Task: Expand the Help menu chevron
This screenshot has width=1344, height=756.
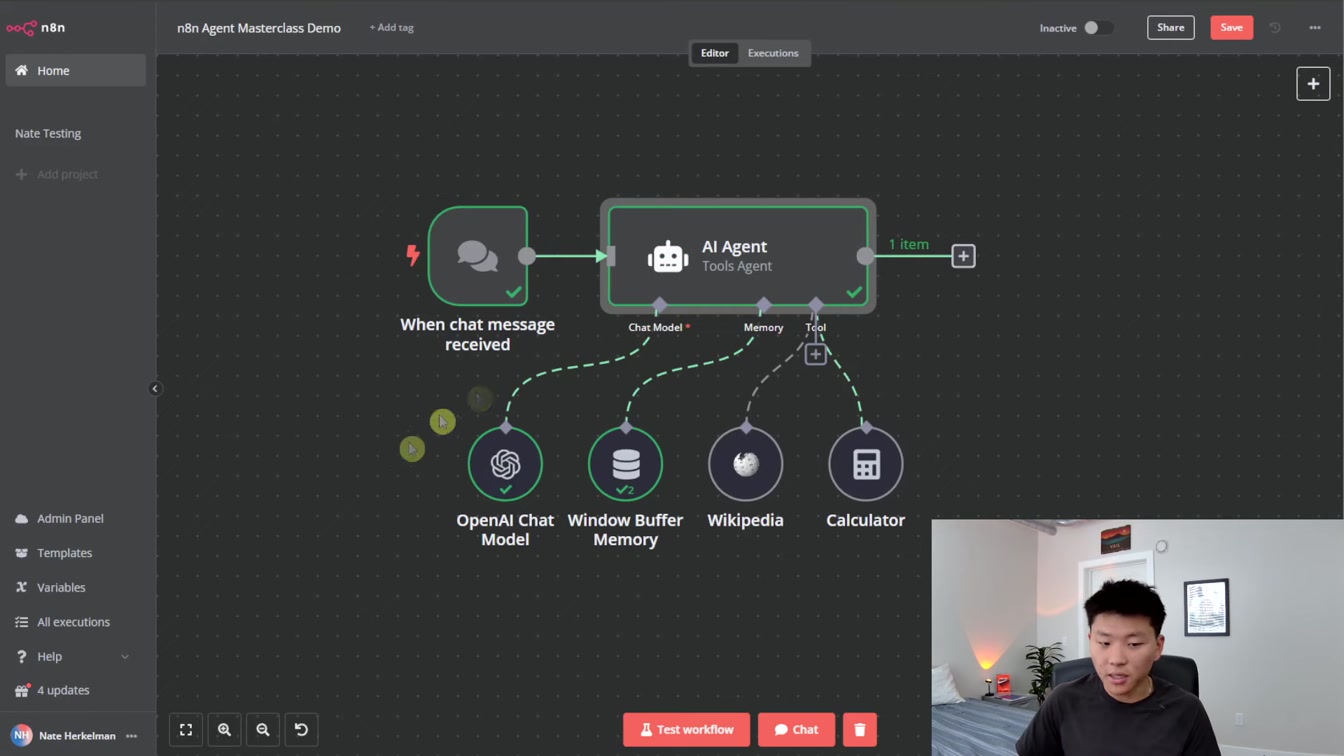Action: (125, 657)
